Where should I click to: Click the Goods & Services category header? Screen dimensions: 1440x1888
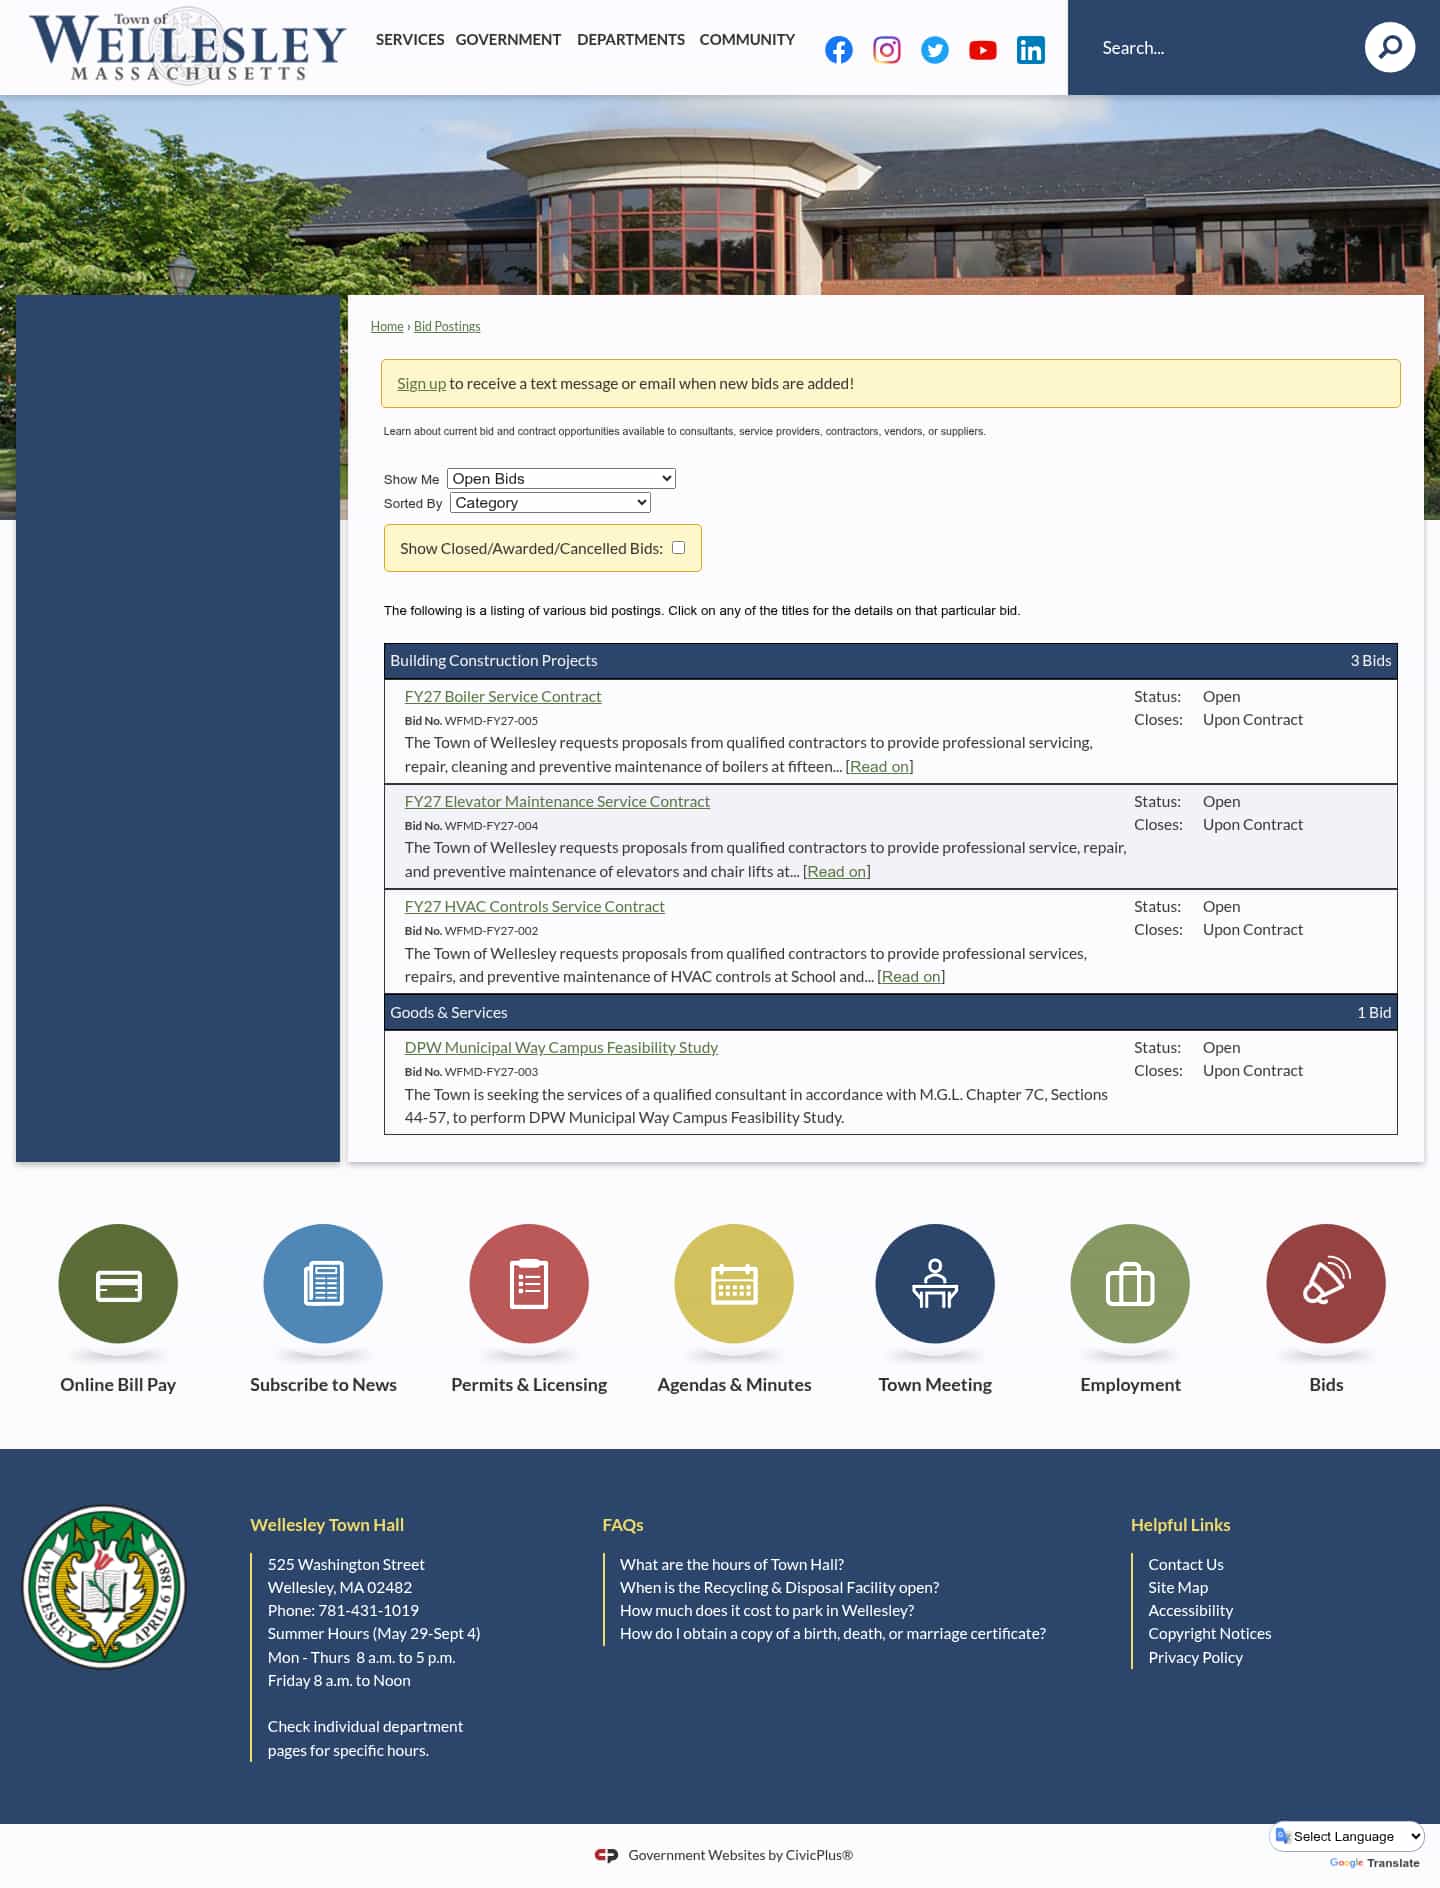pyautogui.click(x=890, y=1012)
